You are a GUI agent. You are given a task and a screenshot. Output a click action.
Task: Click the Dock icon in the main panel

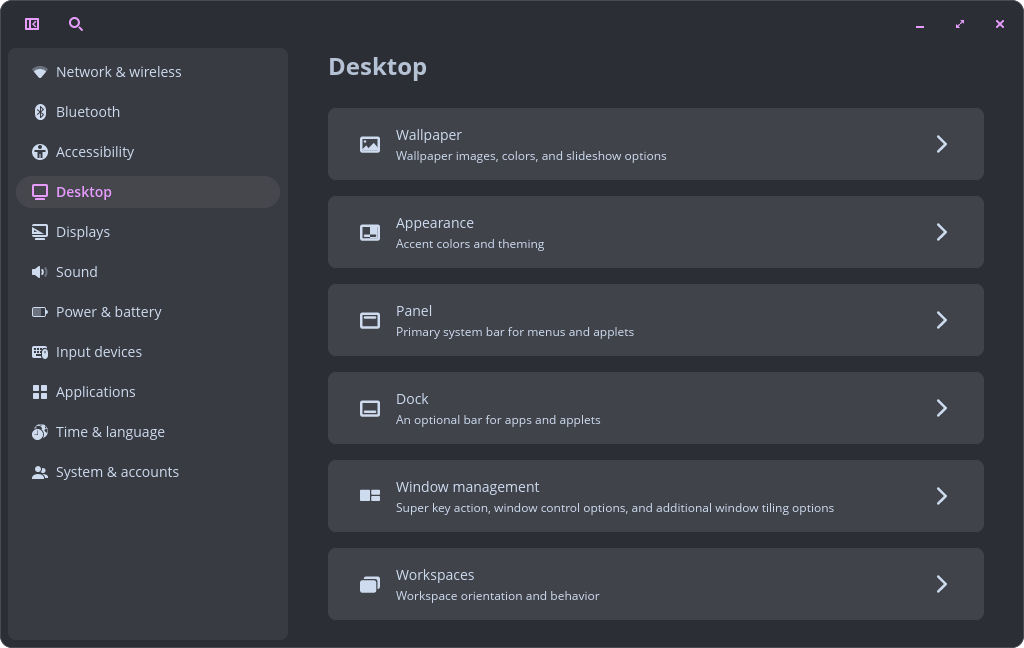369,408
